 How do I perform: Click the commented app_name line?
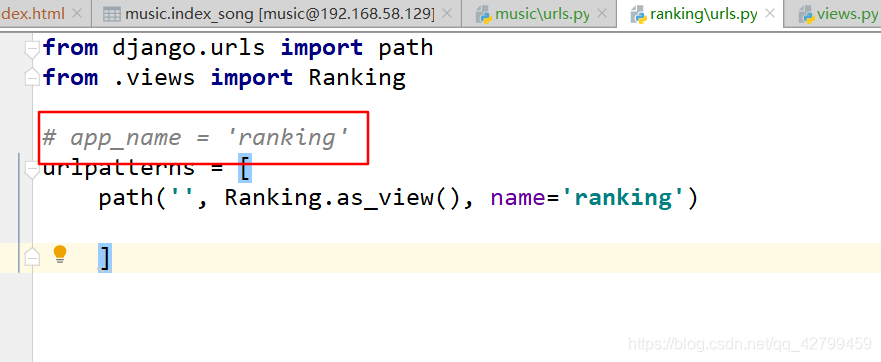(196, 138)
